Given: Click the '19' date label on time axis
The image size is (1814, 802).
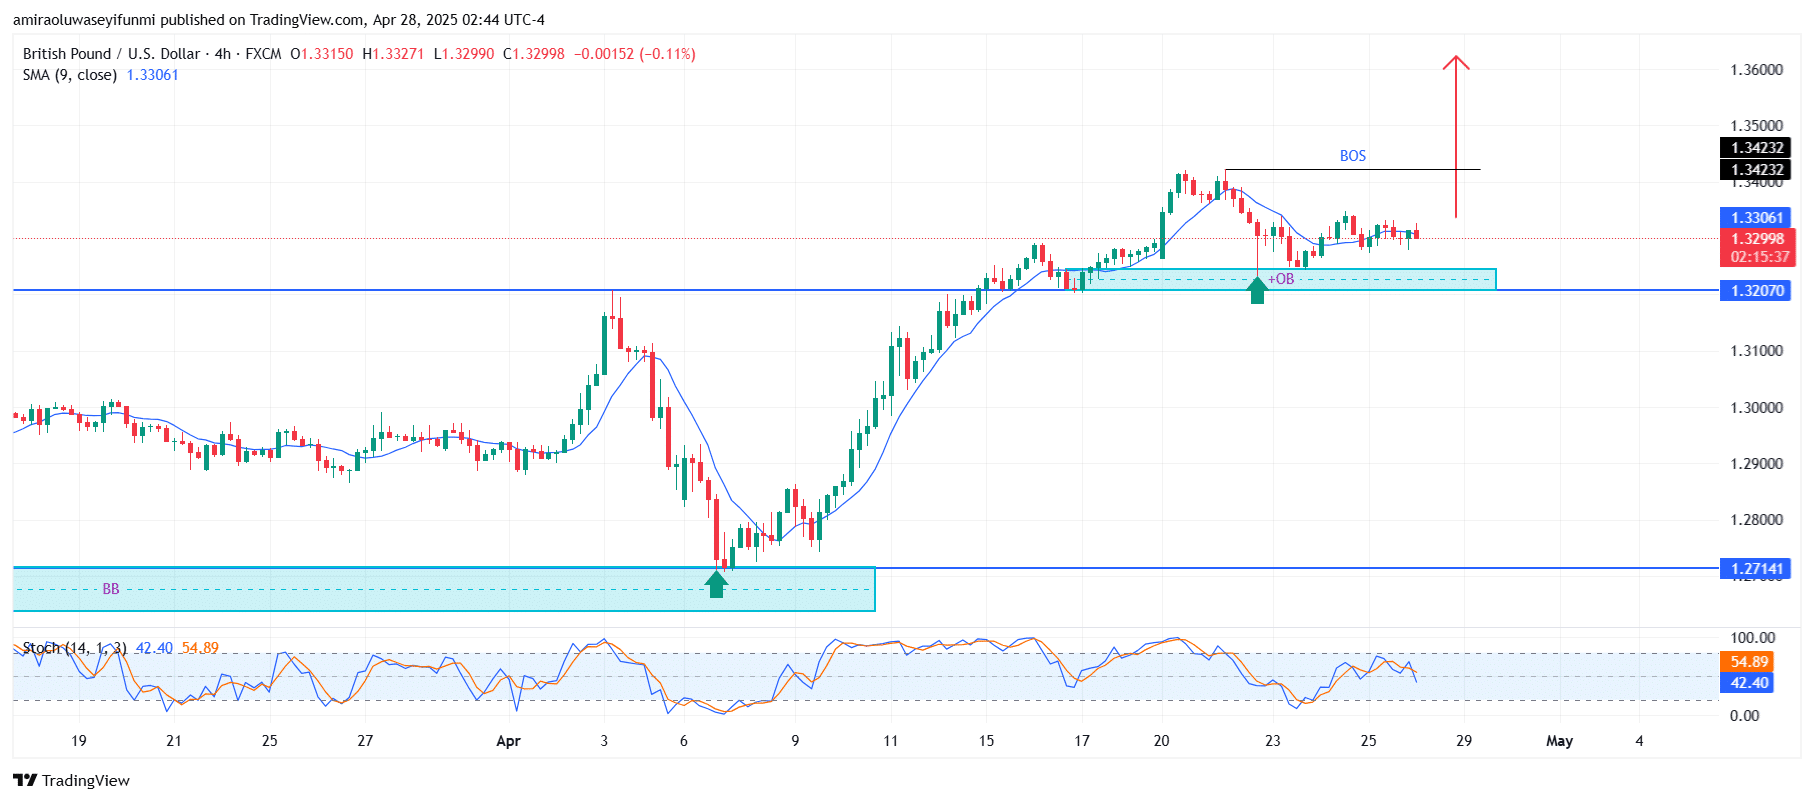Looking at the screenshot, I should 79,741.
